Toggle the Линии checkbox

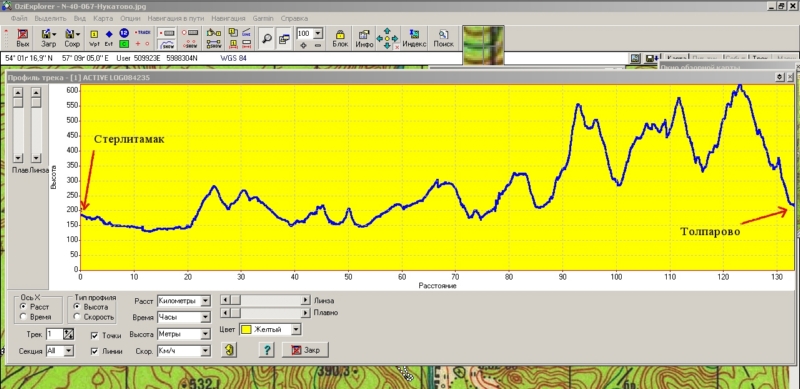[94, 351]
